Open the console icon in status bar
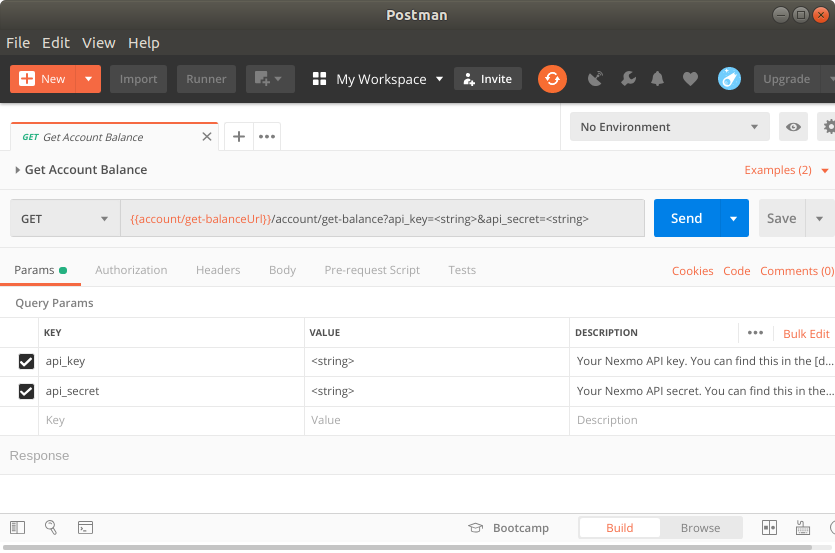 tap(86, 528)
